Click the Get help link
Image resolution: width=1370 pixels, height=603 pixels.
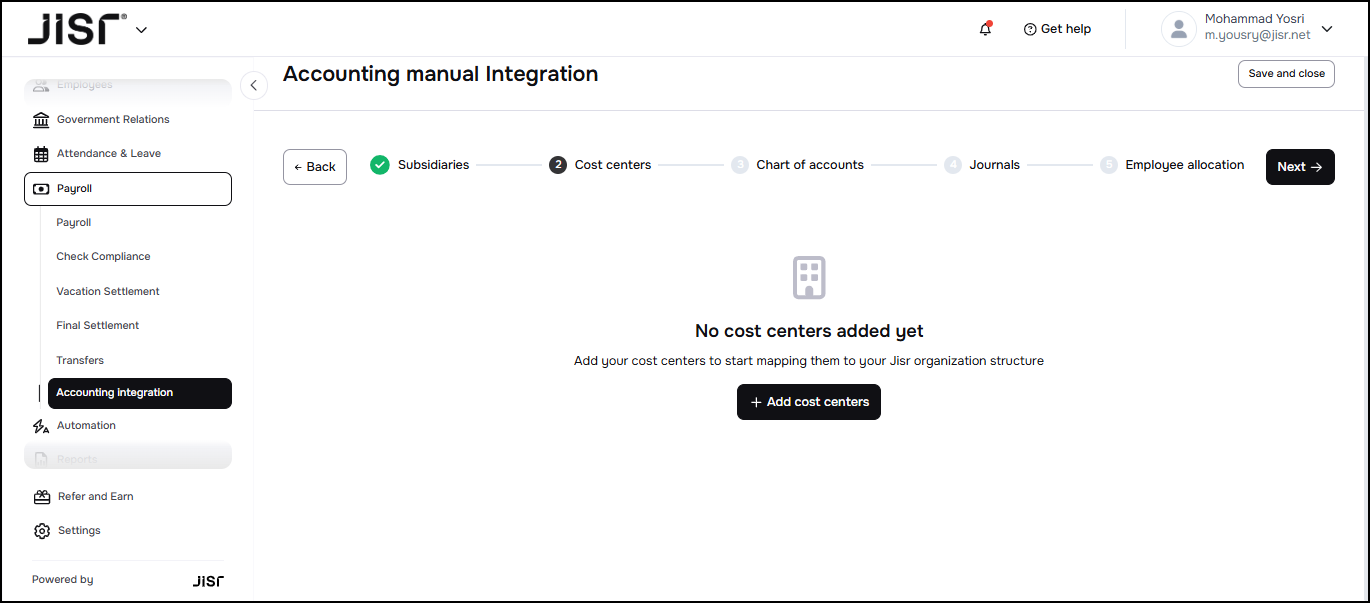pos(1057,29)
